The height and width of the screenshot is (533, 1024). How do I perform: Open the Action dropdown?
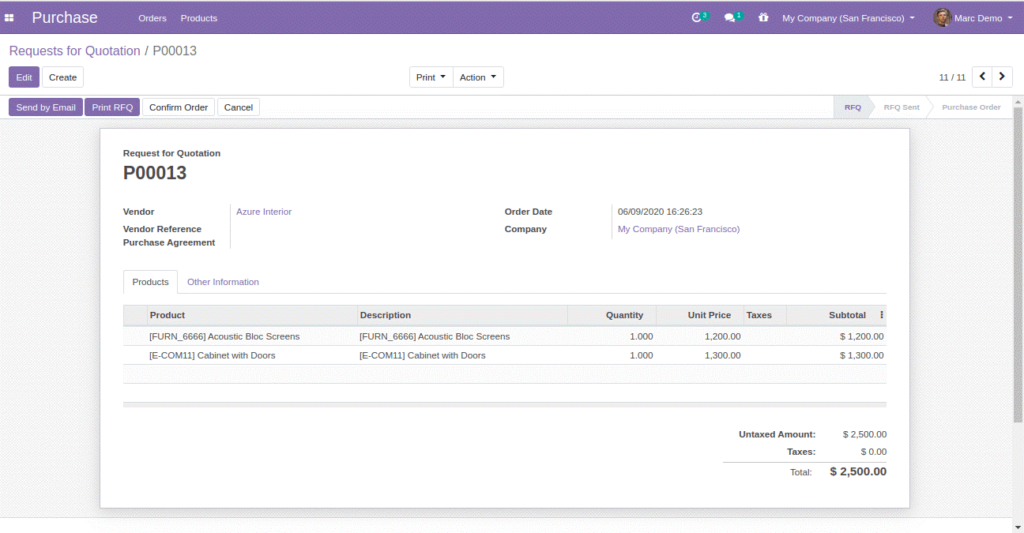478,77
